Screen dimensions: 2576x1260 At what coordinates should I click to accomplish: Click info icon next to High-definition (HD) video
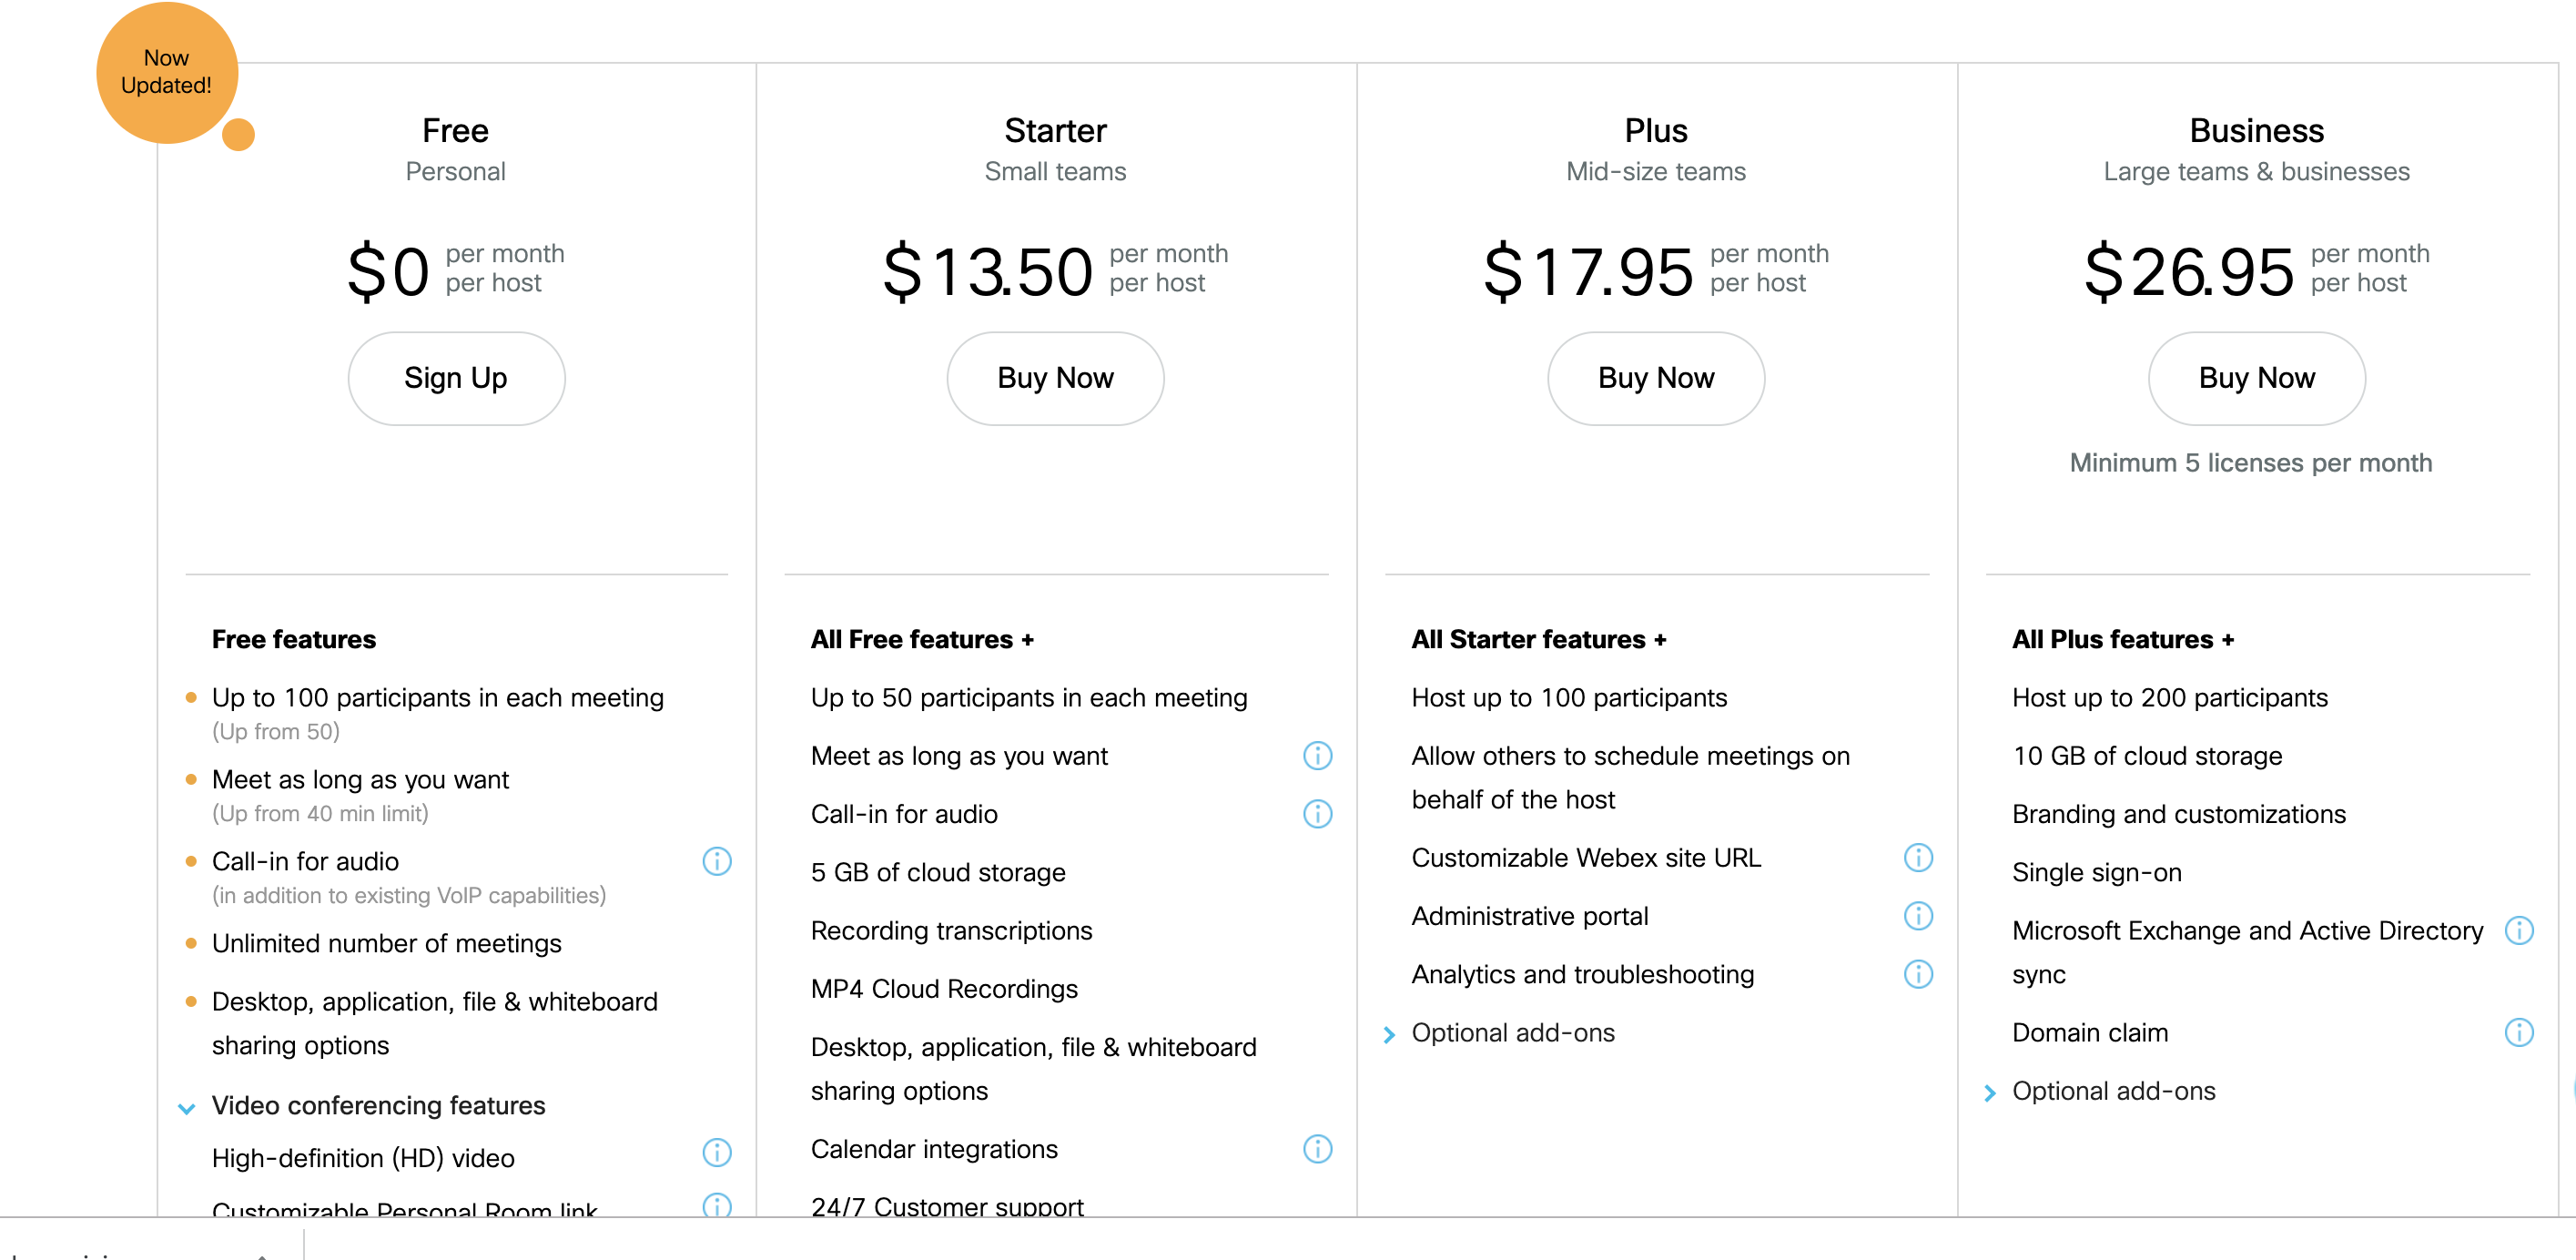tap(717, 1152)
